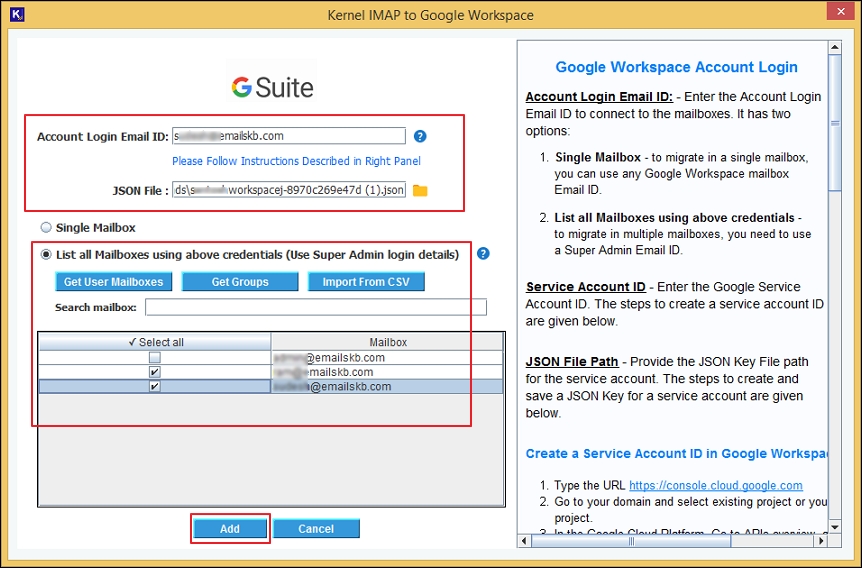Click the 'Google Workspace Account Login' heading
The image size is (862, 568).
[x=676, y=67]
